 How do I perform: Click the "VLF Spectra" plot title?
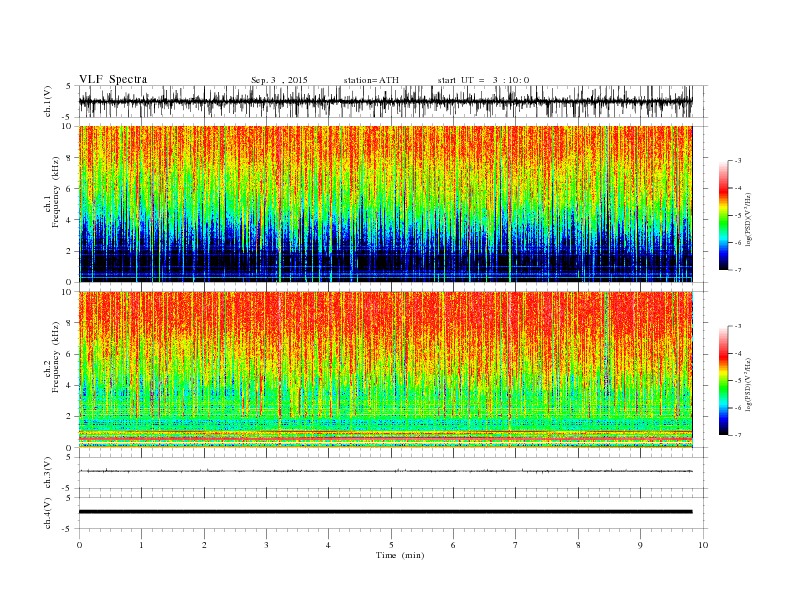pos(113,79)
